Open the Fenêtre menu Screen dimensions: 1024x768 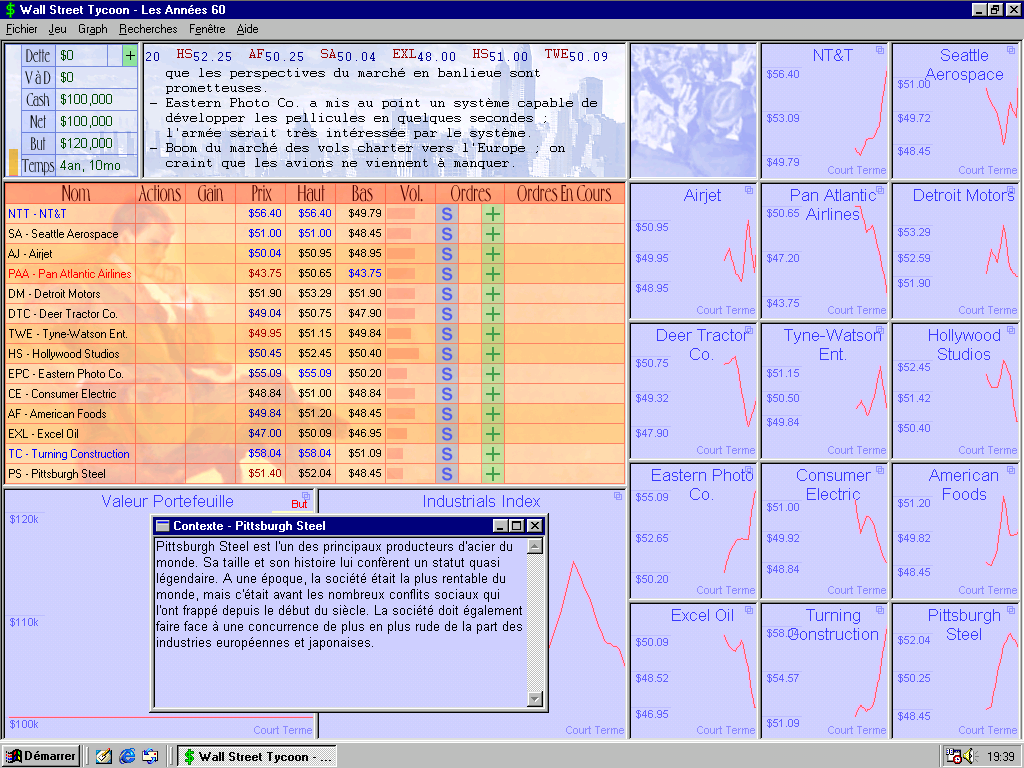click(207, 29)
